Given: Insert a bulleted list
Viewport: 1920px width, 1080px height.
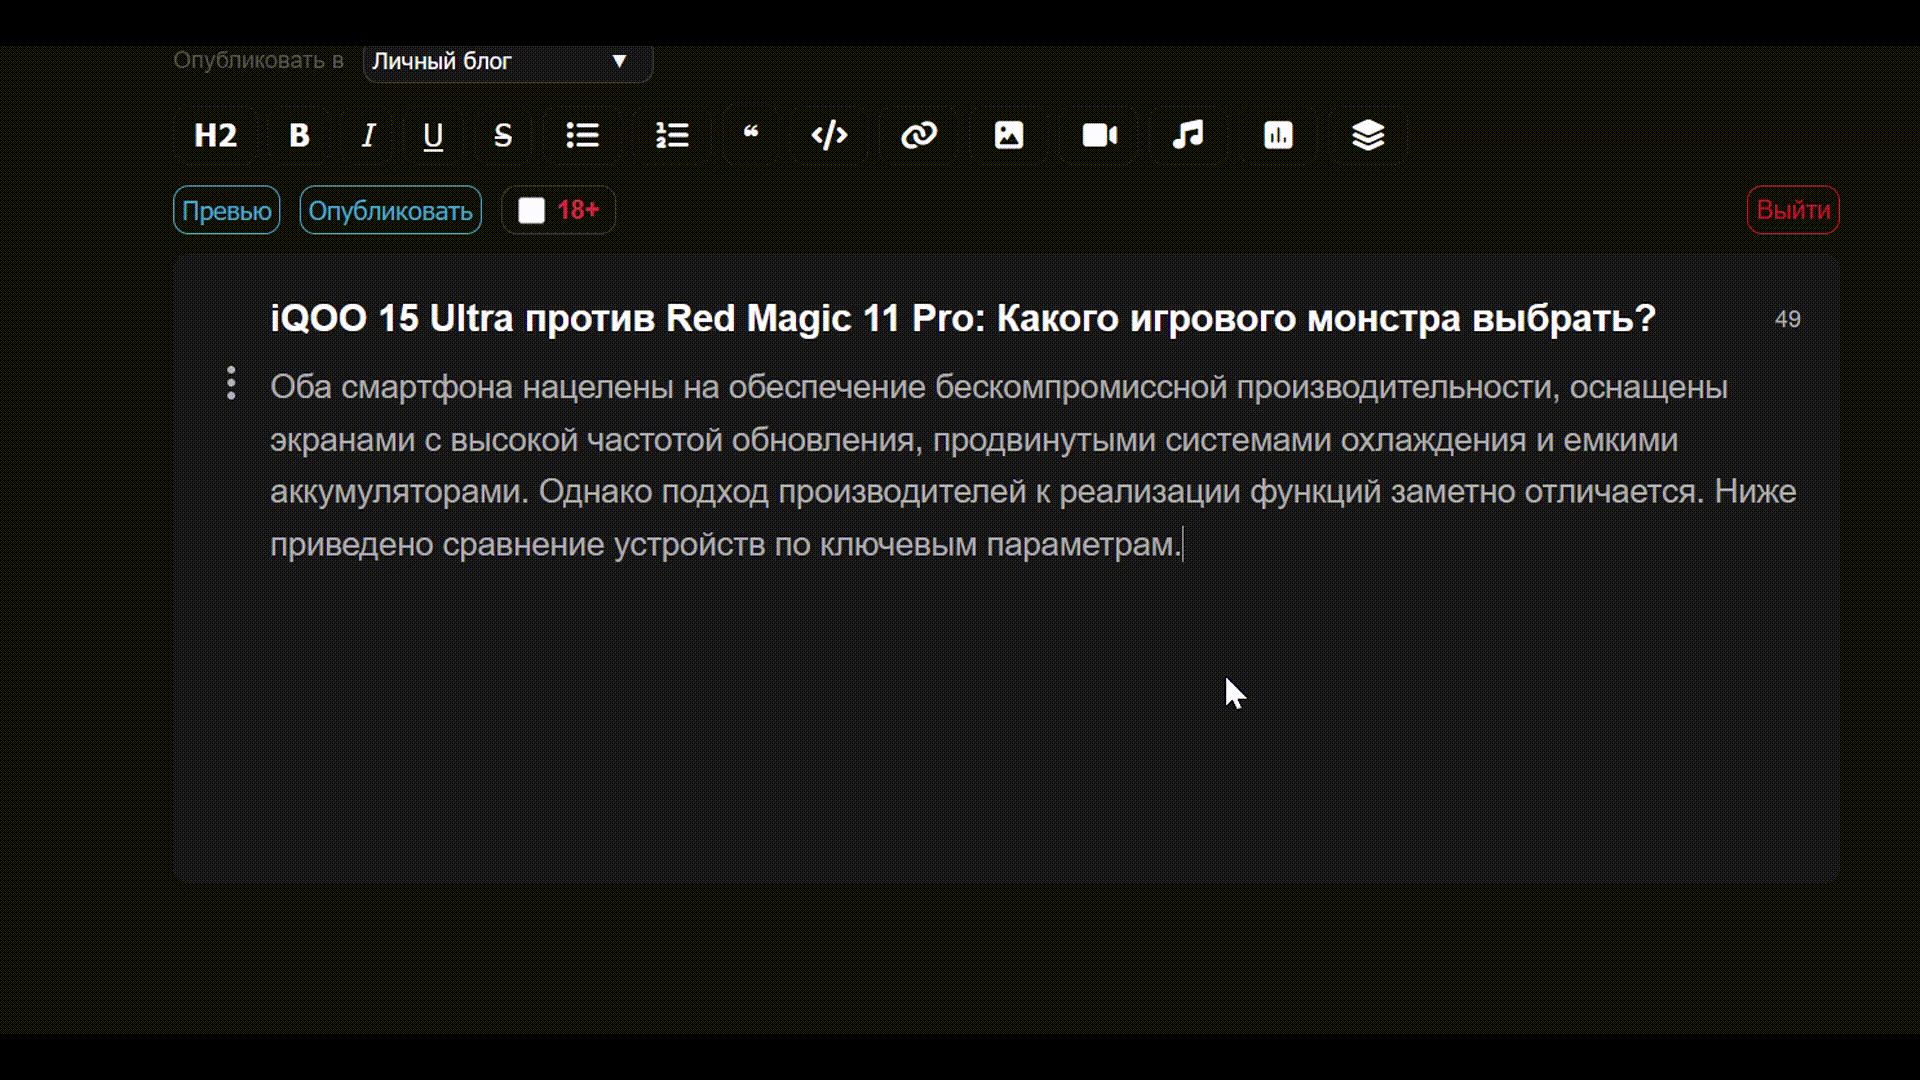Looking at the screenshot, I should [582, 135].
